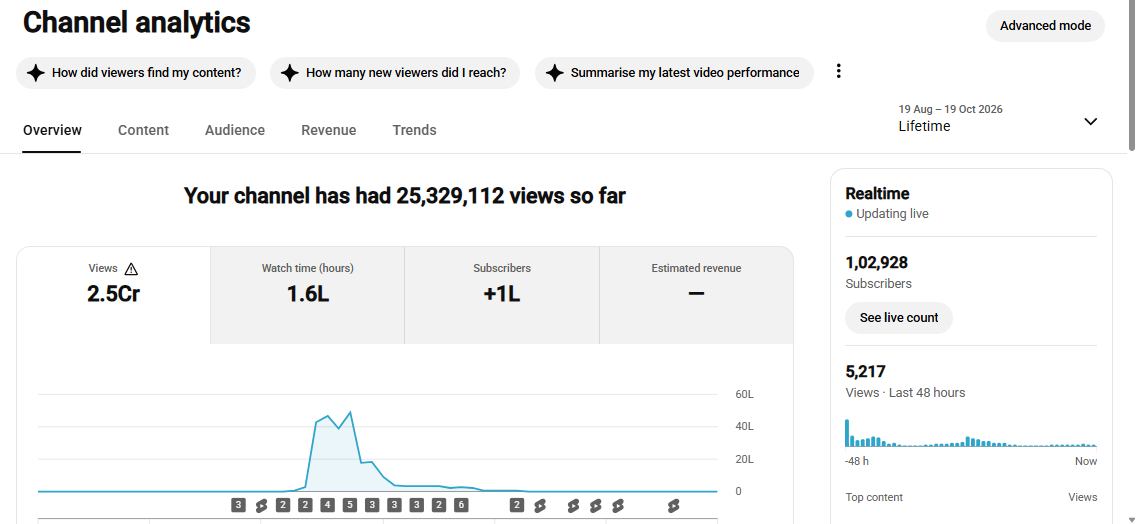1136x524 pixels.
Task: Click the 20L y-axis label
Action: 744,459
